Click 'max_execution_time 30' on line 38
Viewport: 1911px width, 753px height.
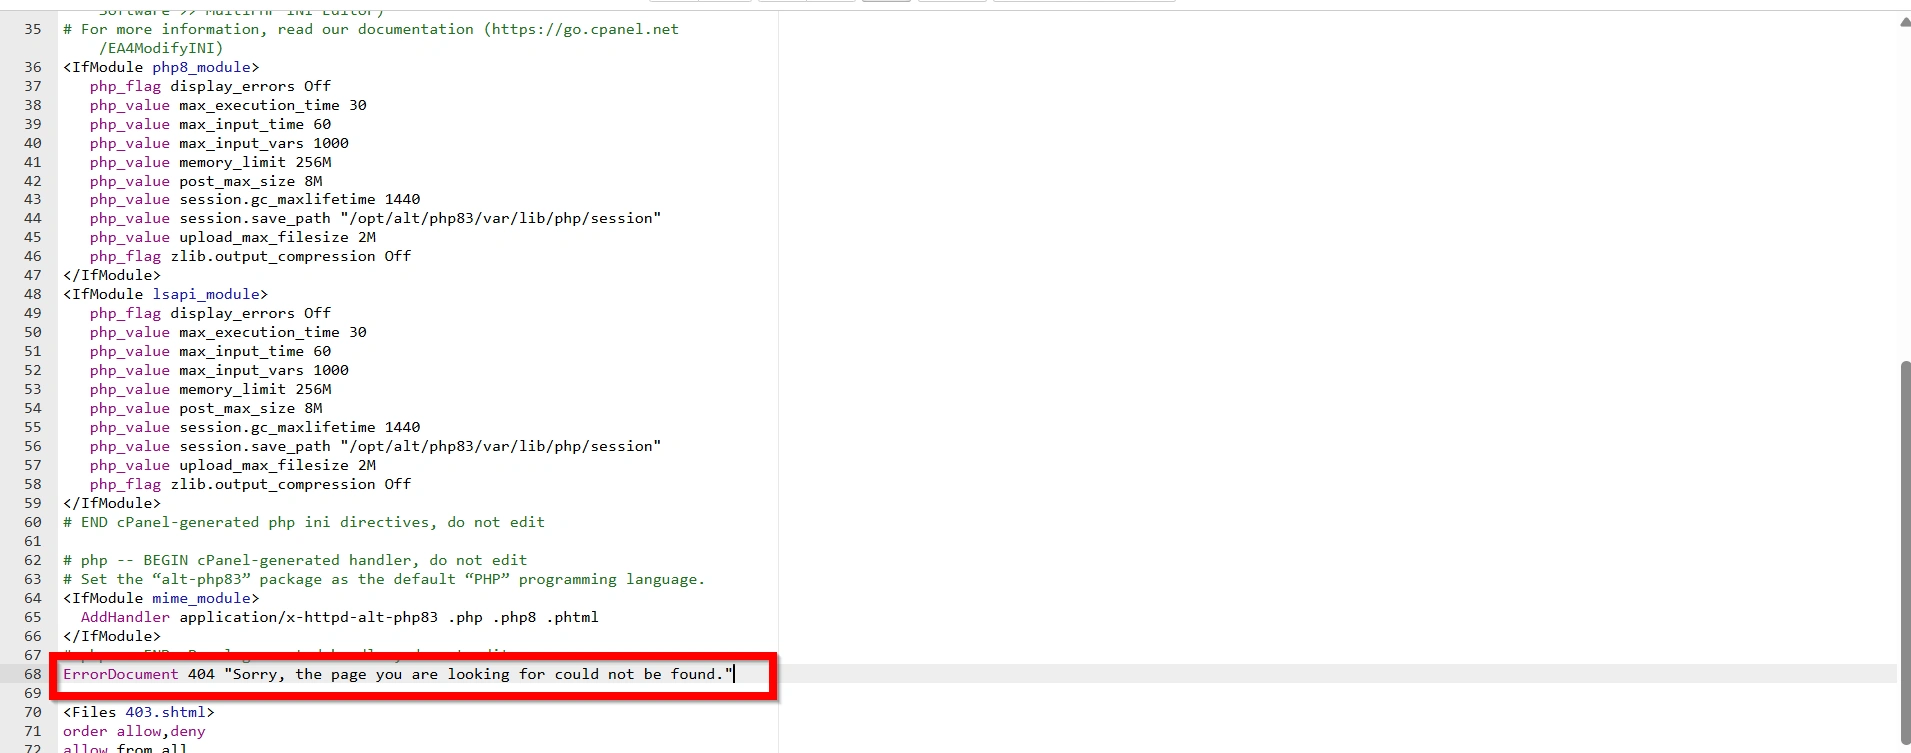tap(273, 105)
